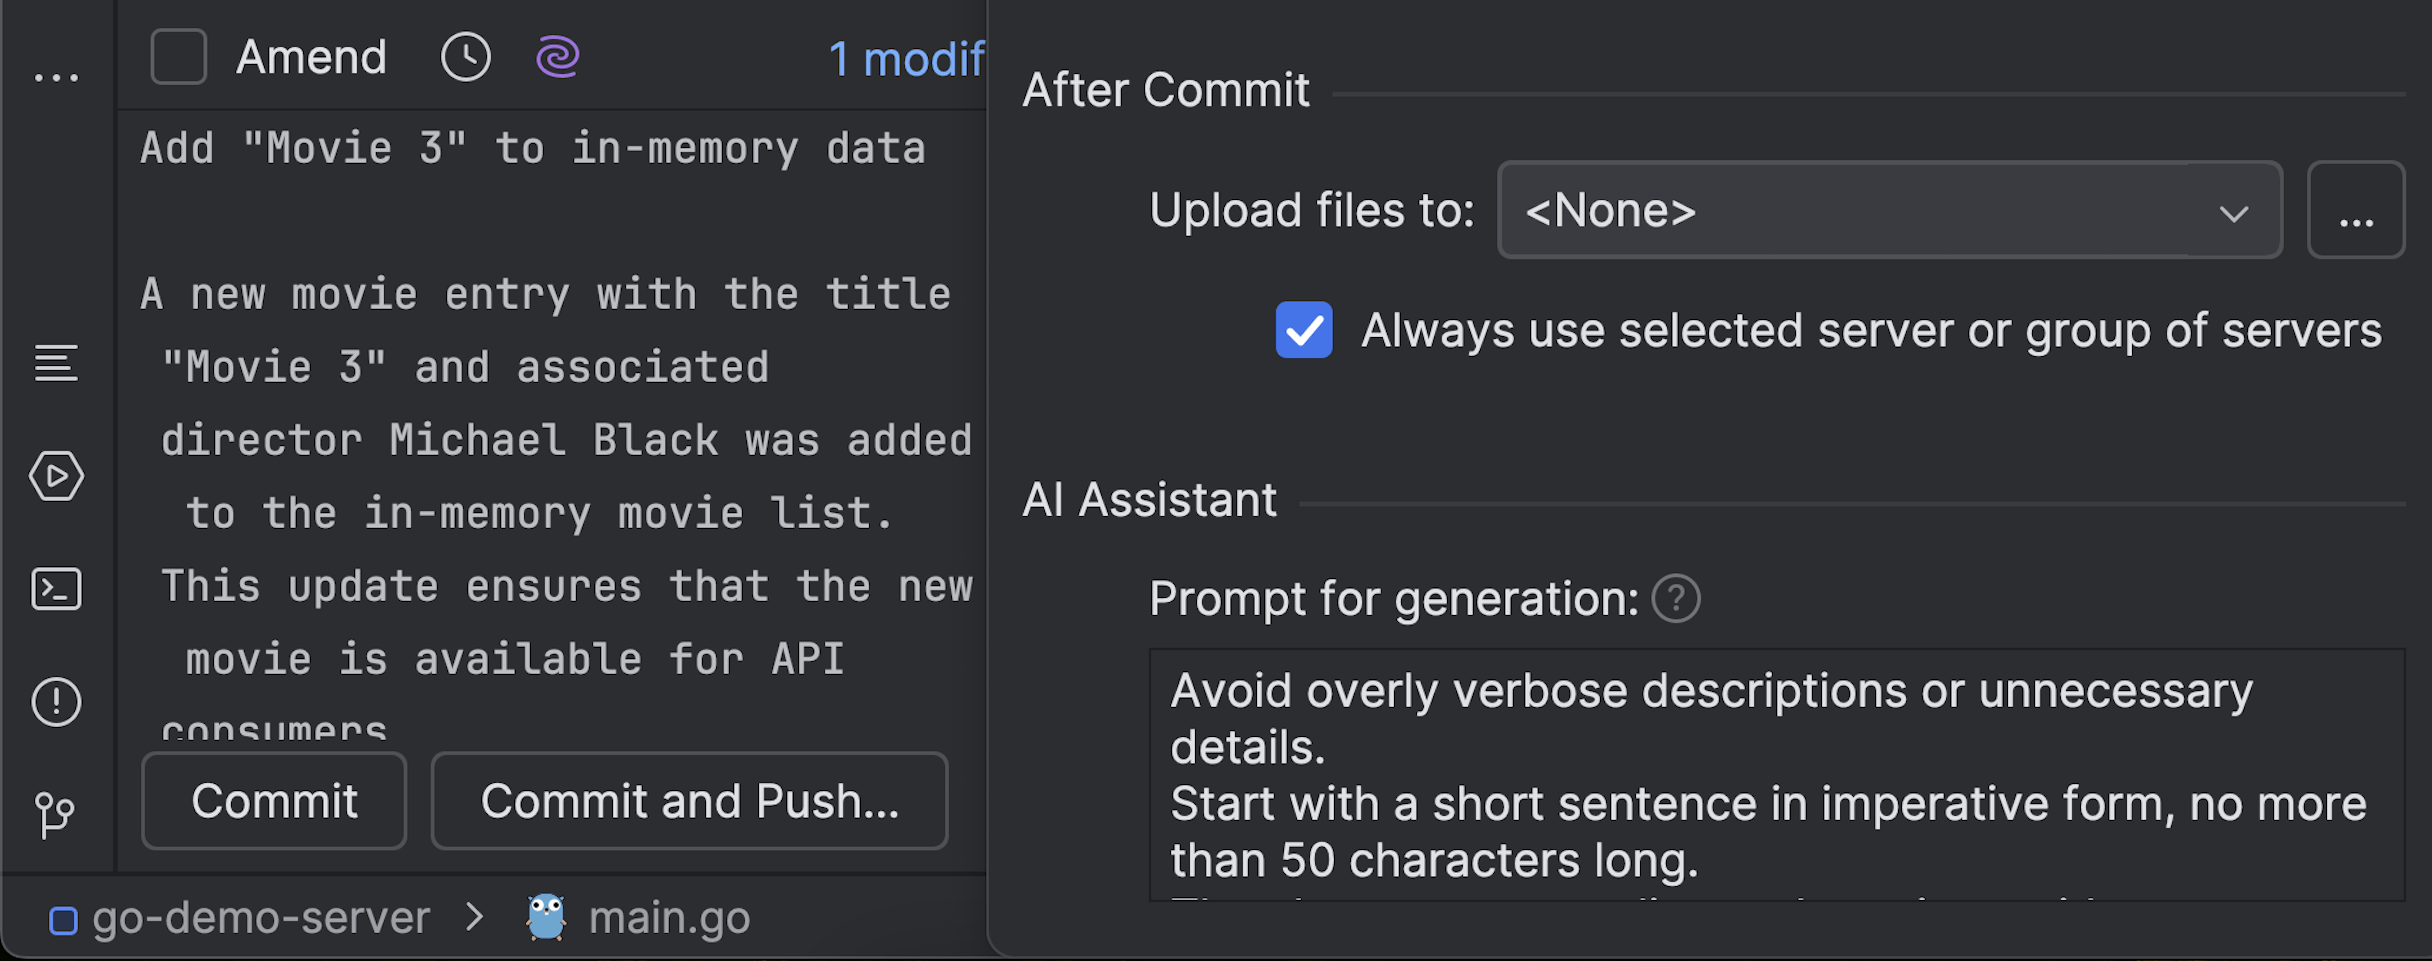Image resolution: width=2432 pixels, height=961 pixels.
Task: Click the Go gopher icon for main.go
Action: pos(546,917)
